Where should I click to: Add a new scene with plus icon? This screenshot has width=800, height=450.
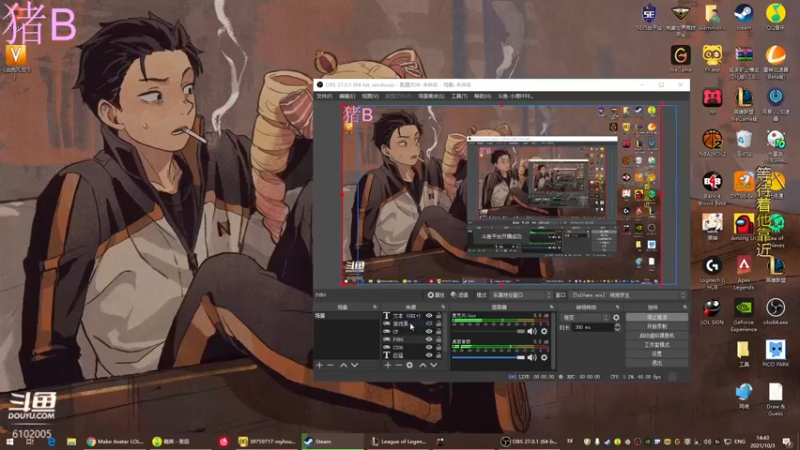click(x=319, y=365)
